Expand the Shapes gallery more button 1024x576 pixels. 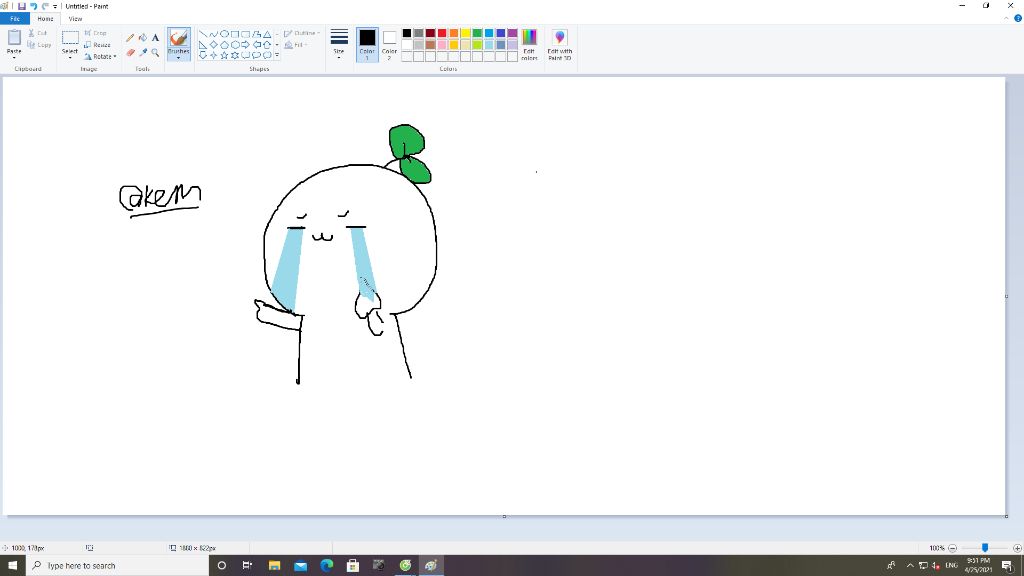[x=277, y=56]
